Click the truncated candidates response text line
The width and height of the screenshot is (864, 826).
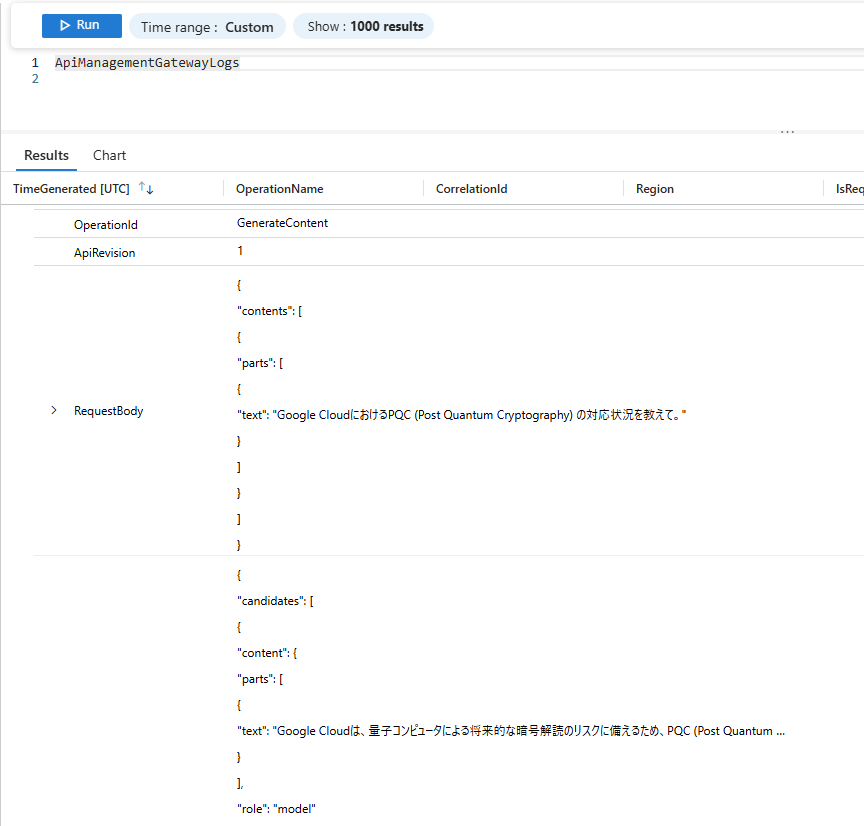tap(510, 731)
